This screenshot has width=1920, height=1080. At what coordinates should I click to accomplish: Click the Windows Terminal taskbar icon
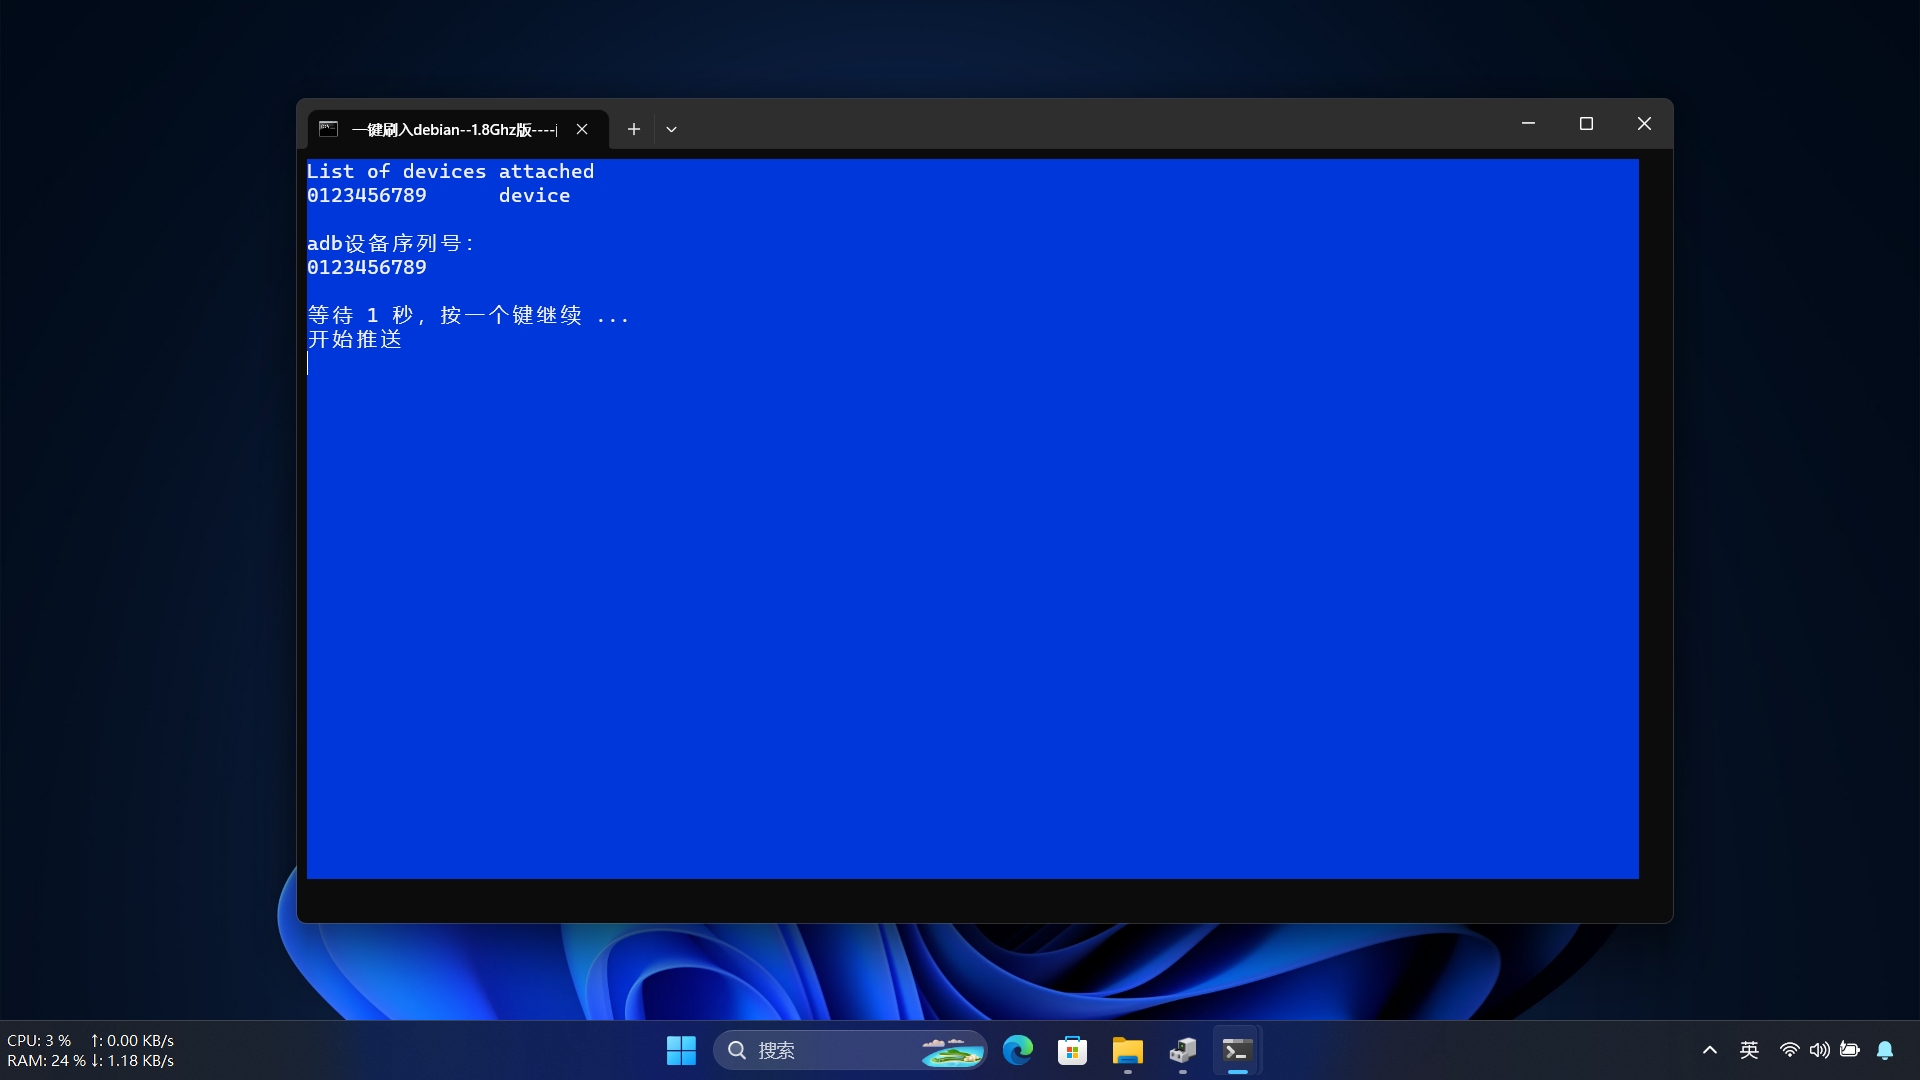coord(1237,1050)
